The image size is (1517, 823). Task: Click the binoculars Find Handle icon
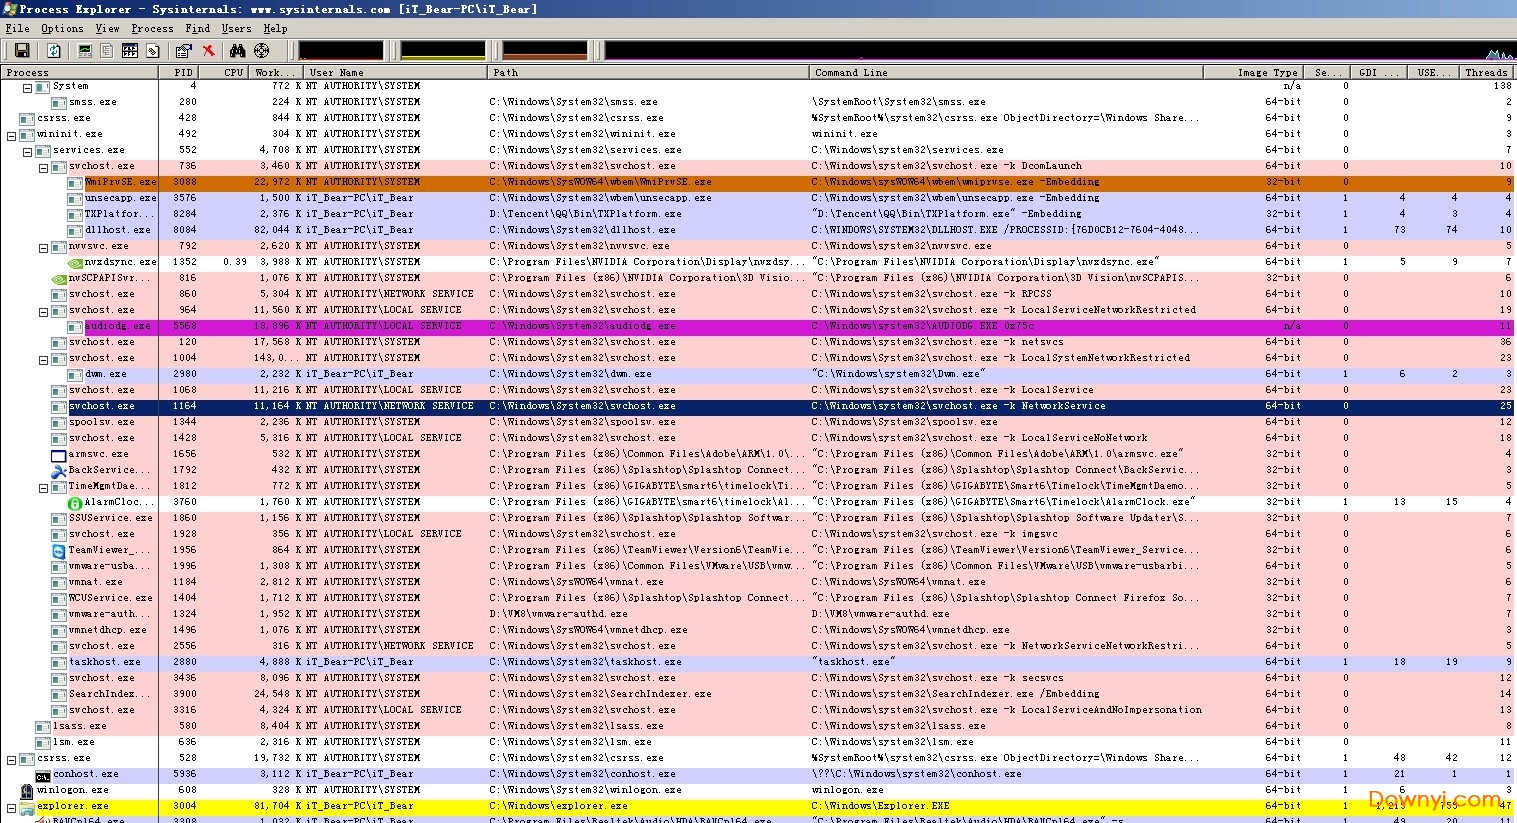(237, 50)
